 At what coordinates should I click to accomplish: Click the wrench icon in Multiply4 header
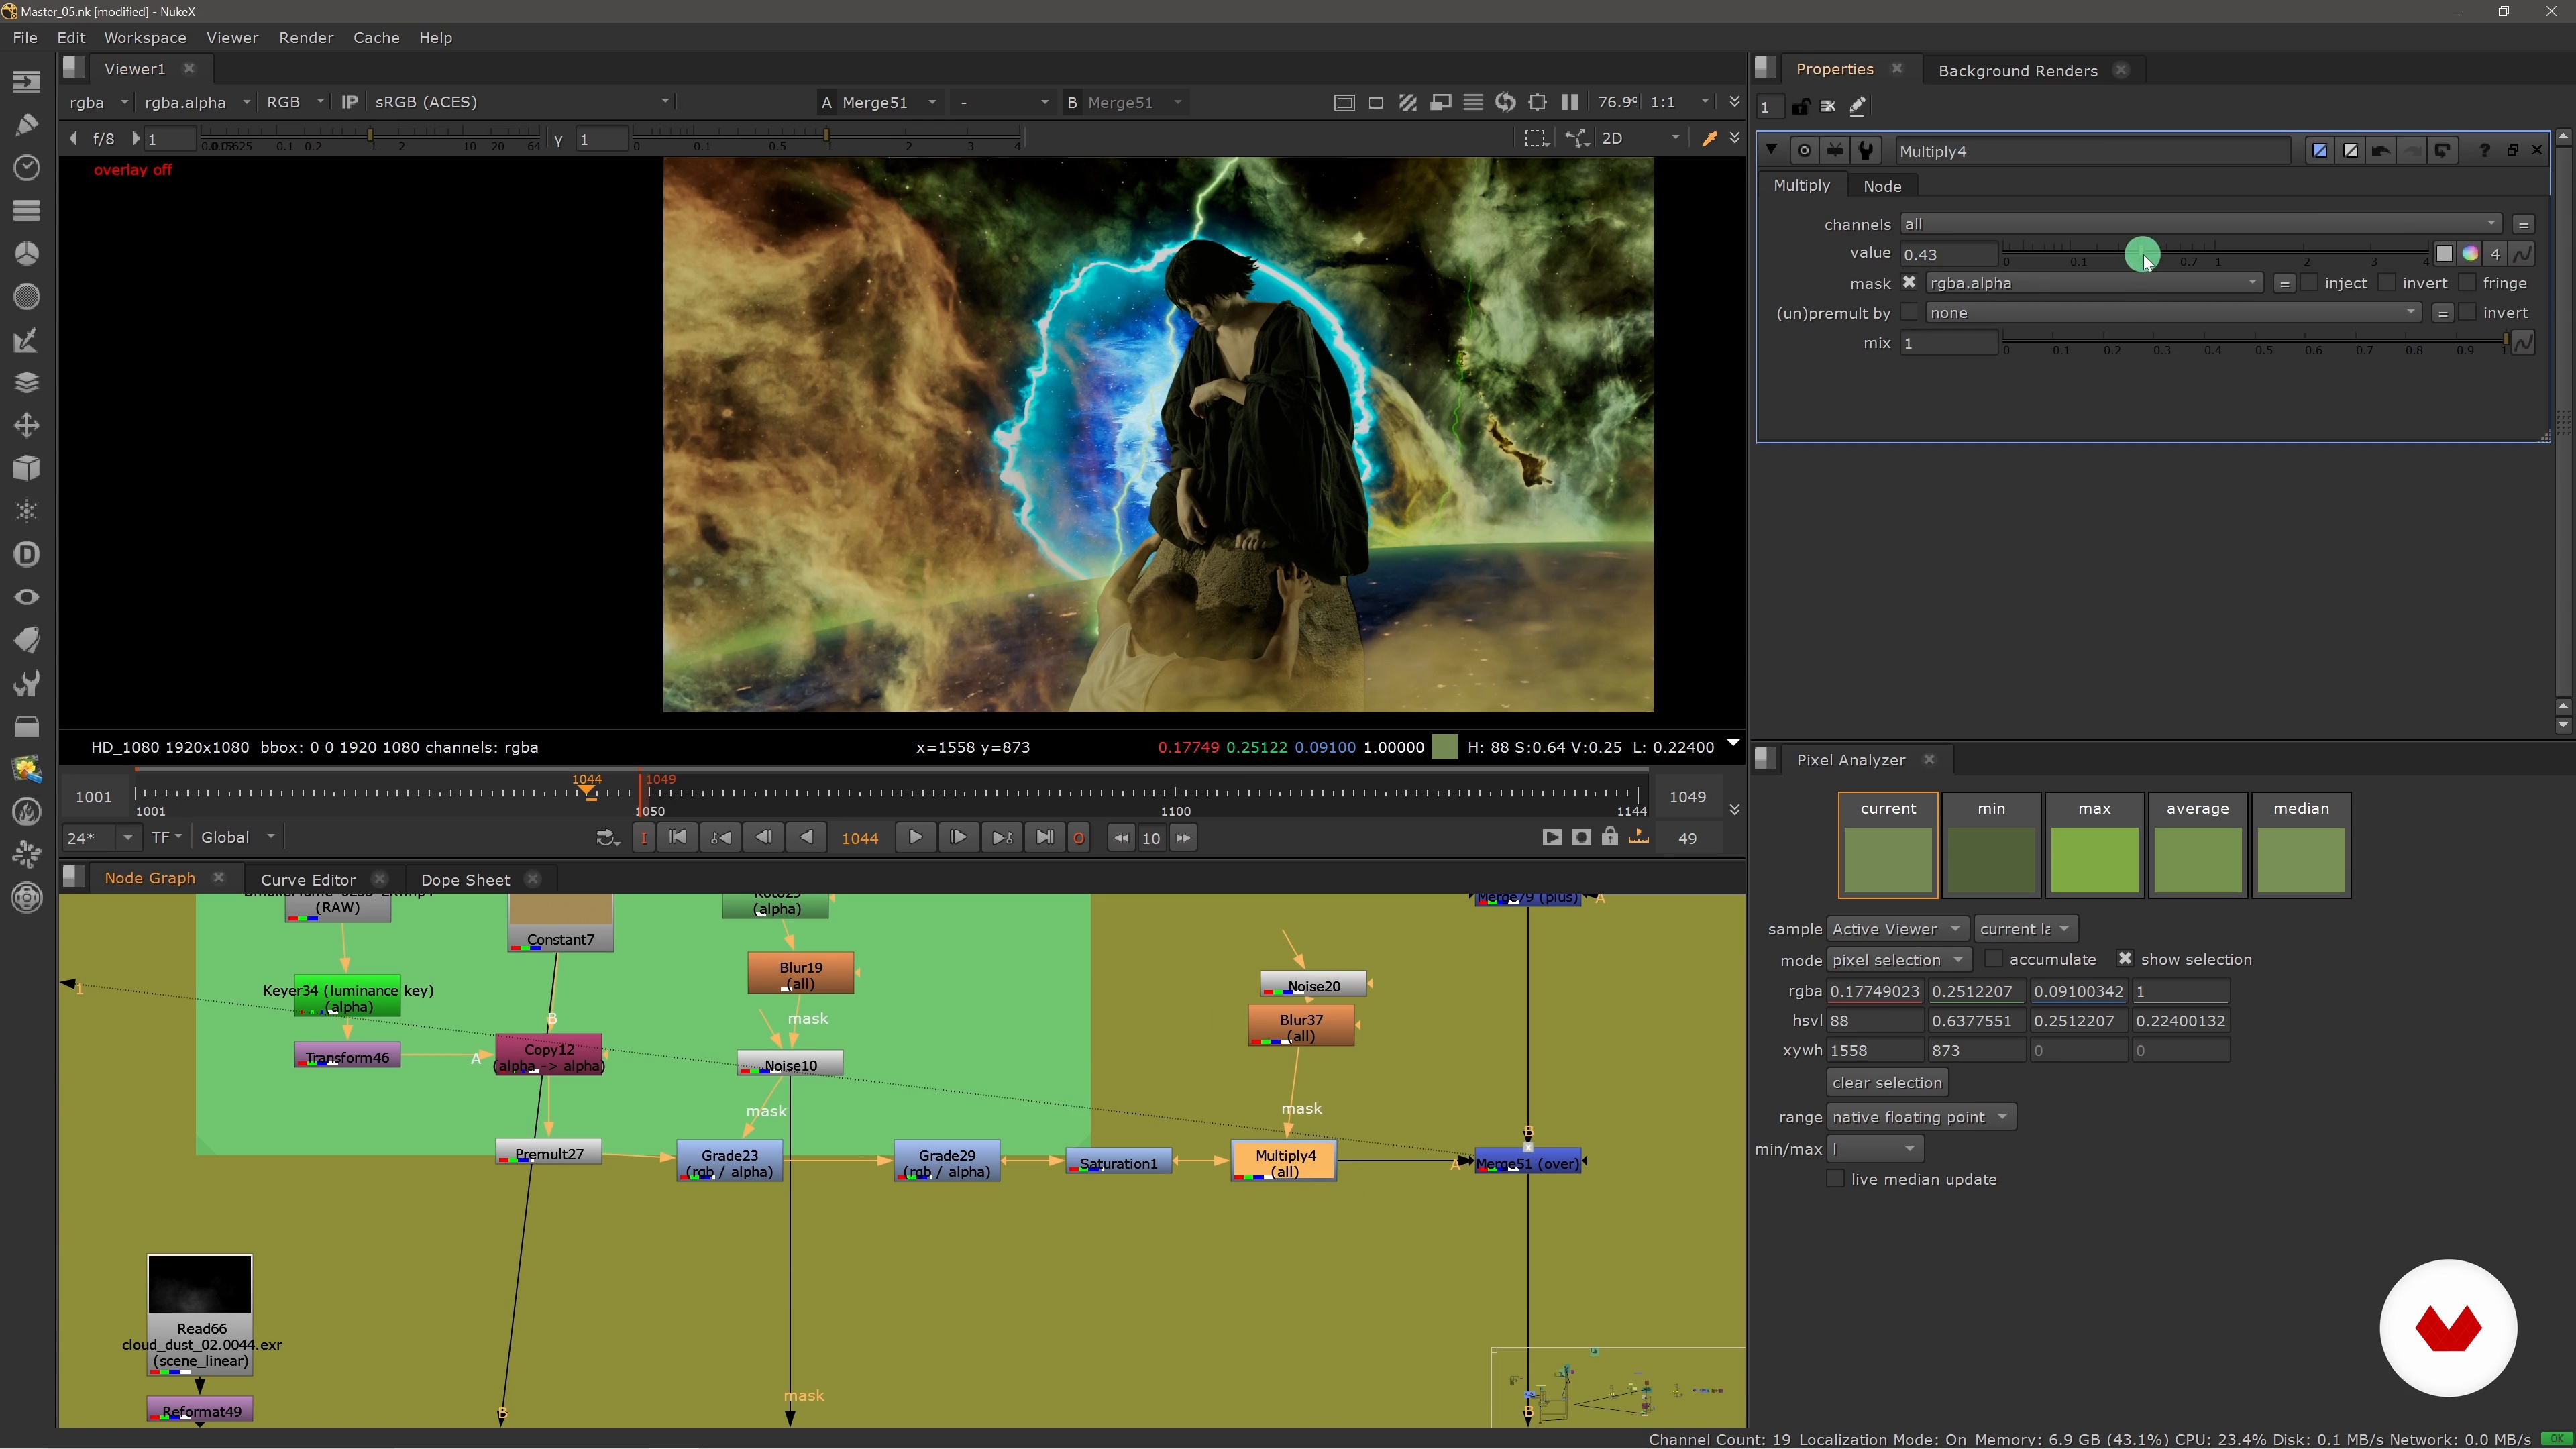click(1865, 151)
